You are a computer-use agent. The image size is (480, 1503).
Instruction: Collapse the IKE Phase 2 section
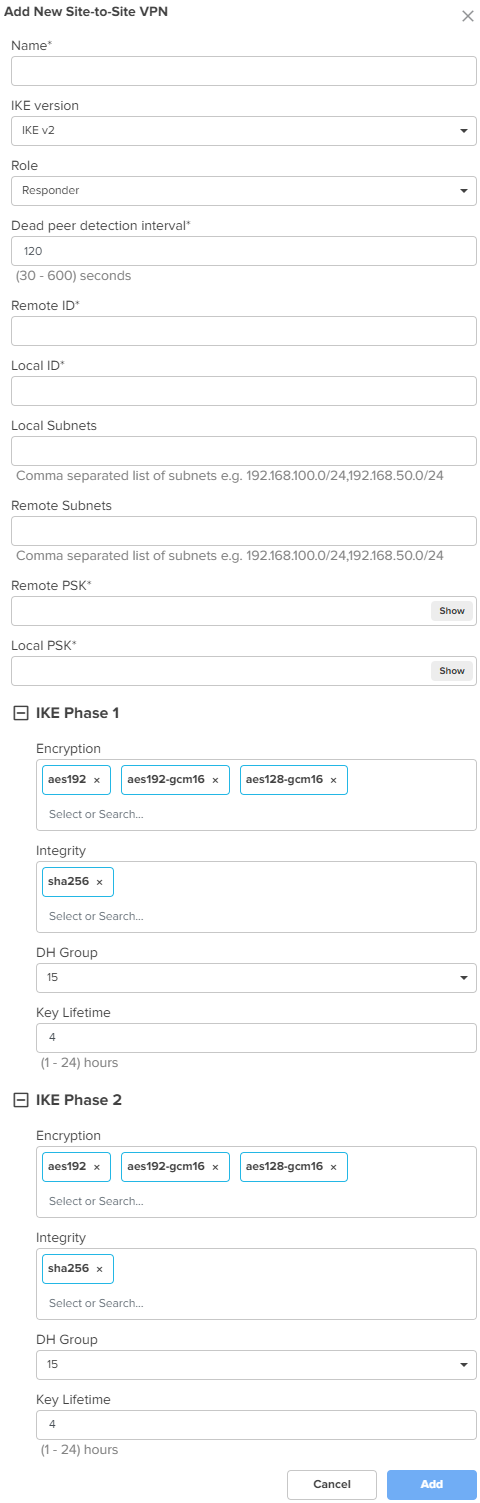(19, 1100)
